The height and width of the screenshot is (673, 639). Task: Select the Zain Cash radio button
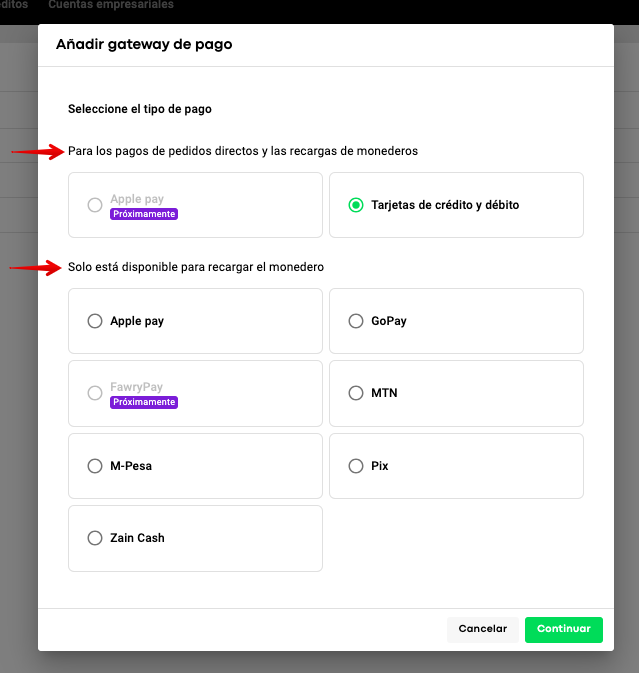(95, 538)
